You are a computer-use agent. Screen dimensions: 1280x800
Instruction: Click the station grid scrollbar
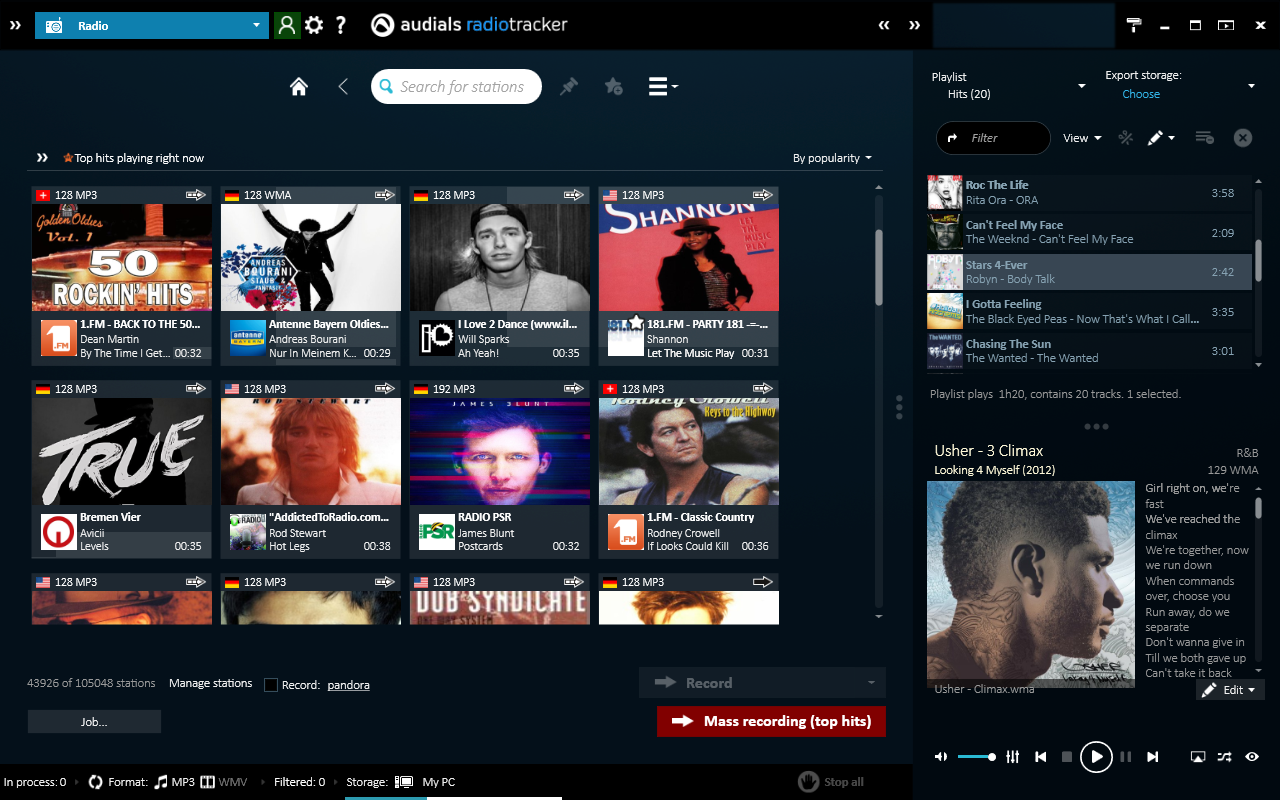[x=879, y=267]
